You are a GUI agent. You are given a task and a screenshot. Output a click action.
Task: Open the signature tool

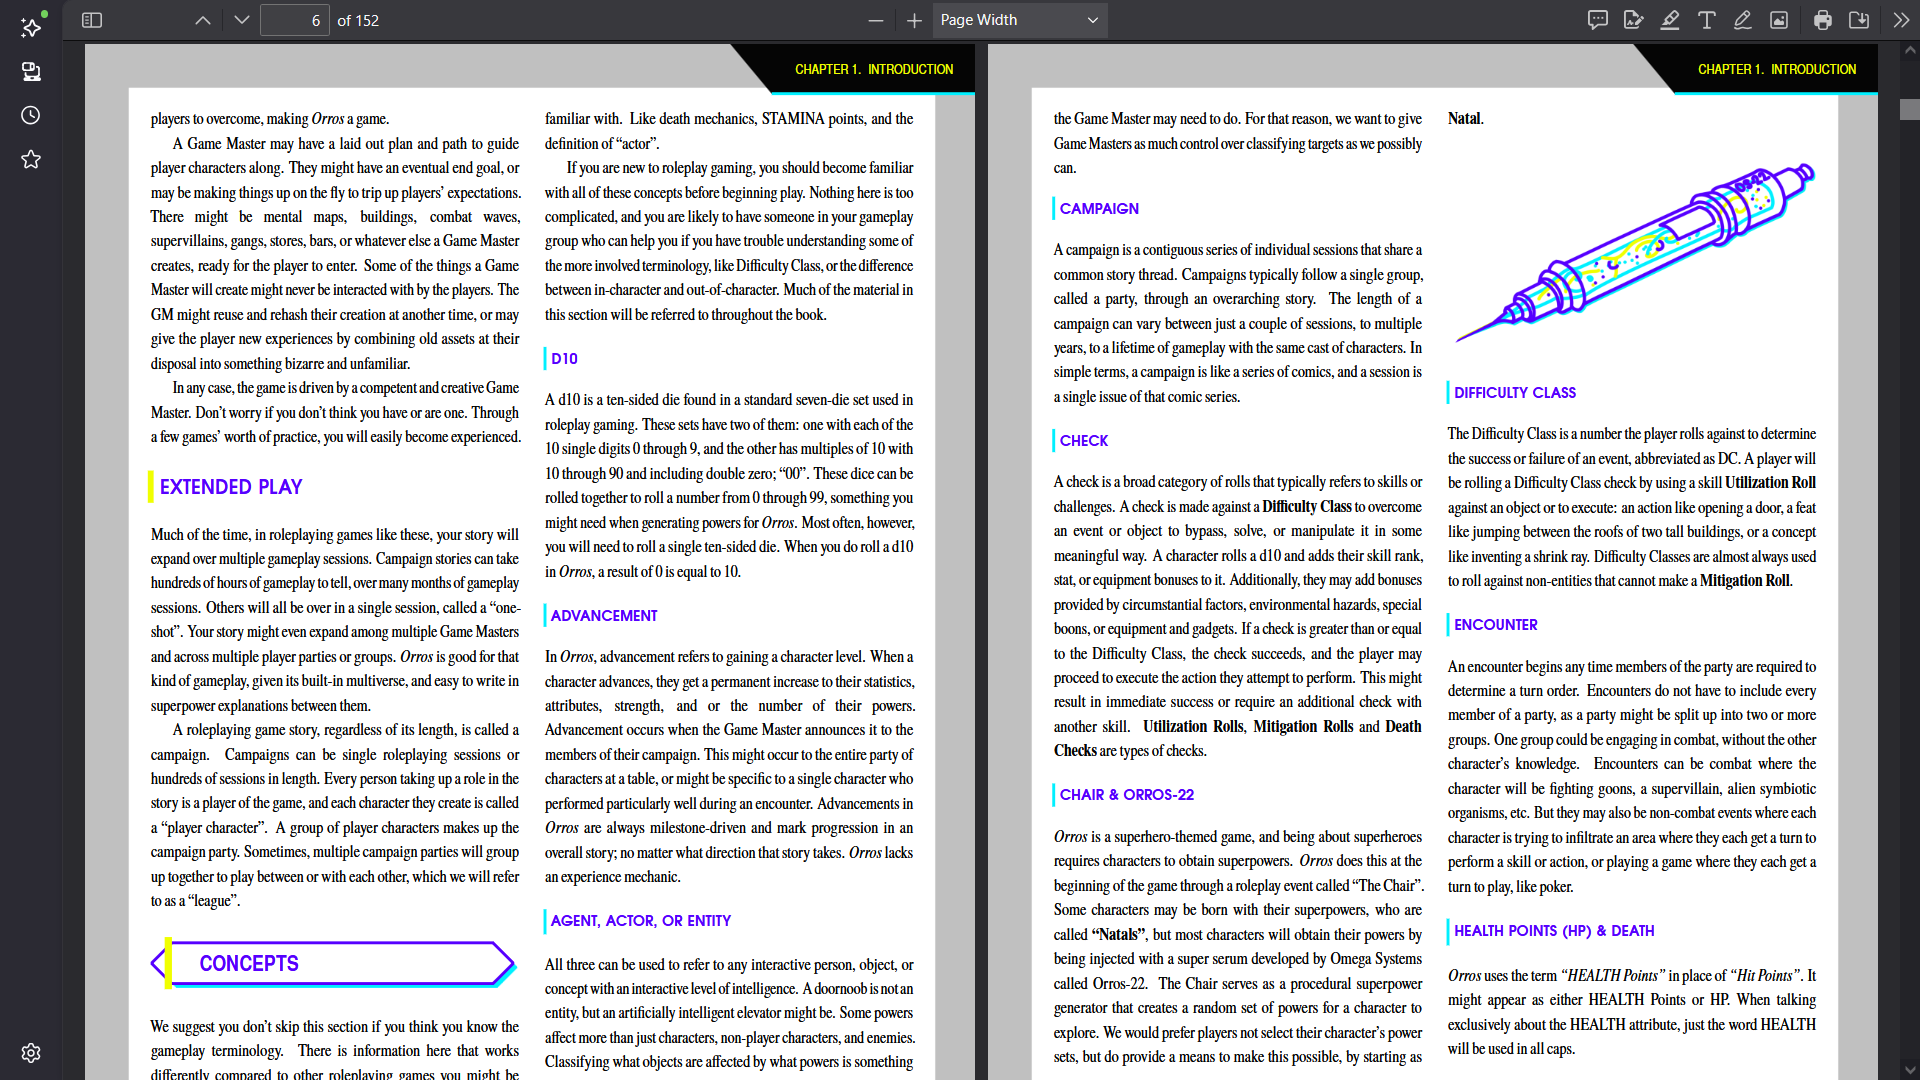1634,20
